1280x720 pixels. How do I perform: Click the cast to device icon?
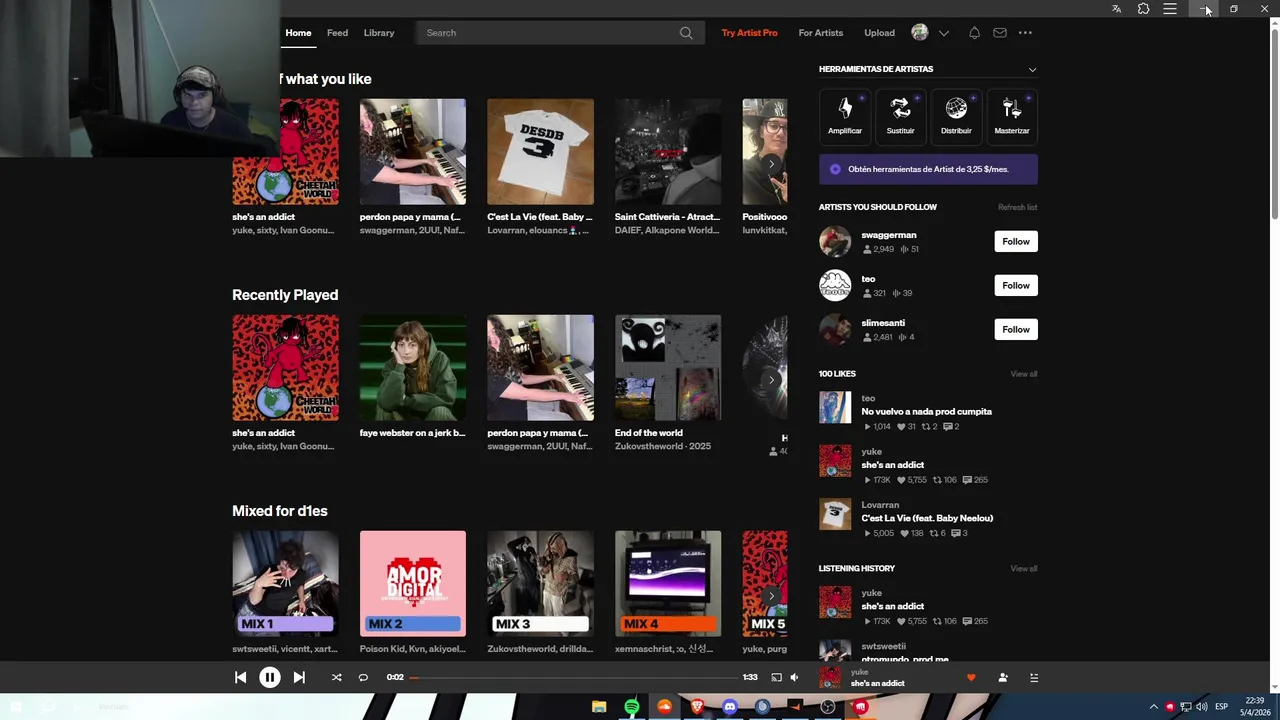point(776,677)
